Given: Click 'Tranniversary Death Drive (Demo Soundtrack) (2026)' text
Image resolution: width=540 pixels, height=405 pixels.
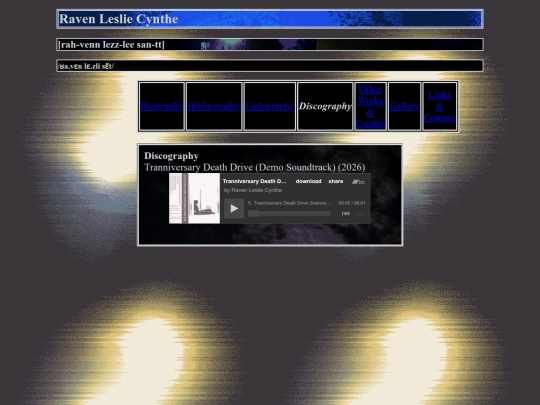Looking at the screenshot, I should [x=255, y=167].
